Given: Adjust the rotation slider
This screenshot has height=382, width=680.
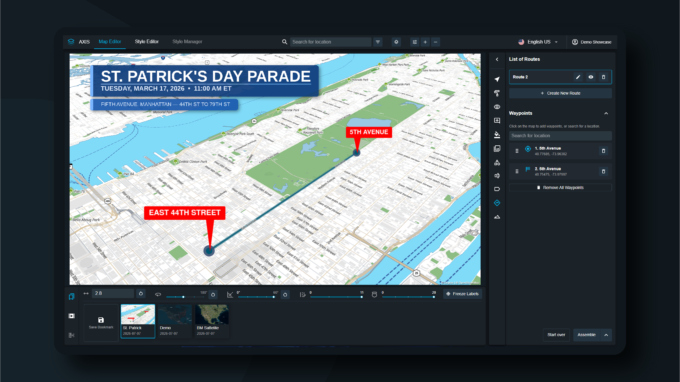Looking at the screenshot, I should pyautogui.click(x=185, y=297).
